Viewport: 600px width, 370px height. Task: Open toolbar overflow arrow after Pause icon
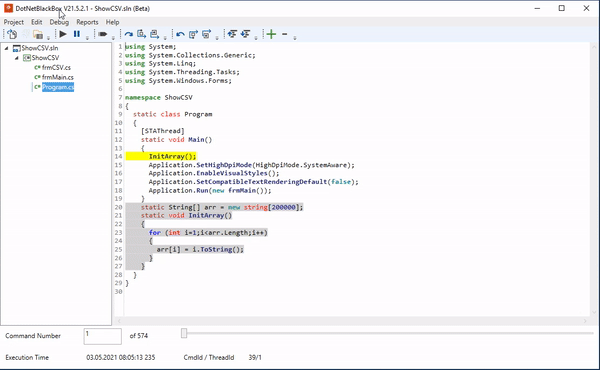(87, 37)
